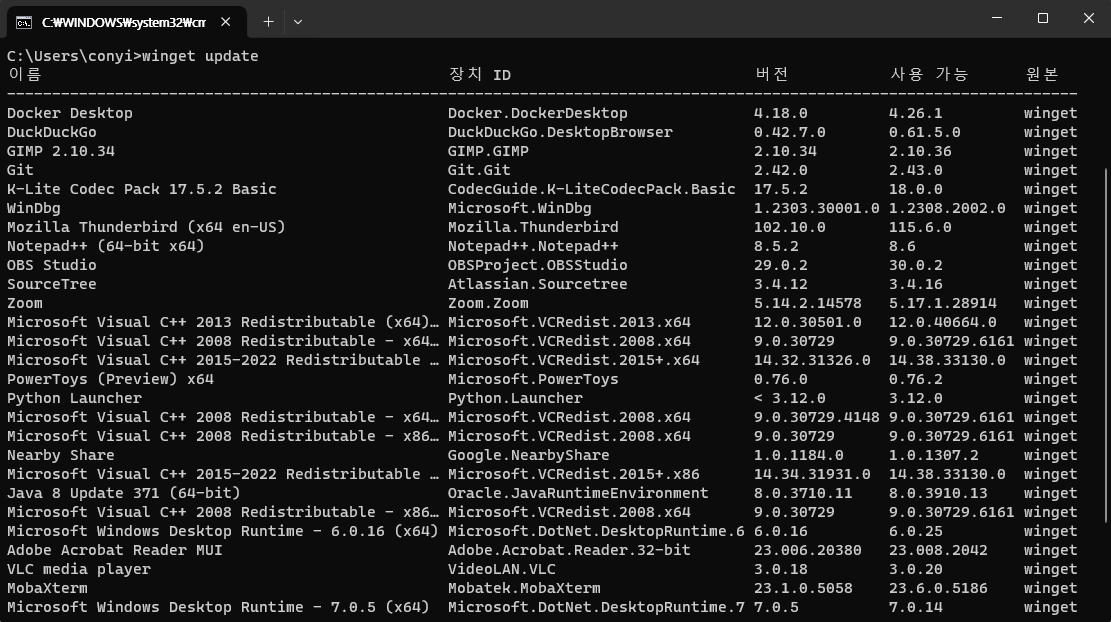Screen dimensions: 1111x622
Task: Click version 4.26.1 for Docker Desktop
Action: (915, 113)
